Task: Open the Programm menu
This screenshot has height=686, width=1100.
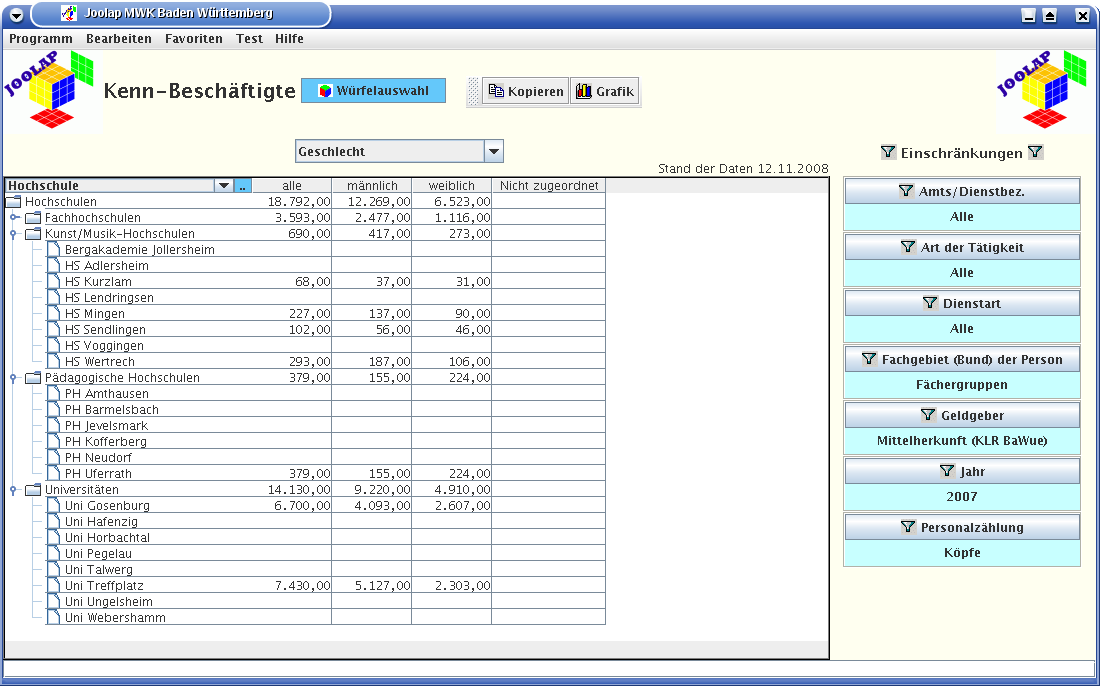Action: tap(41, 39)
